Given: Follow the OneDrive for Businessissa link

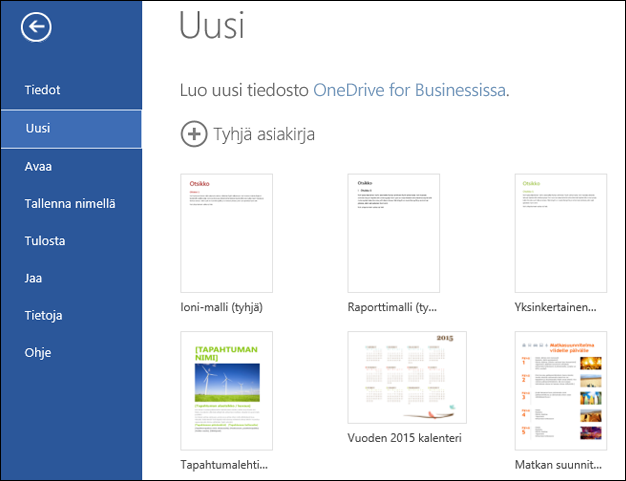Looking at the screenshot, I should [410, 90].
